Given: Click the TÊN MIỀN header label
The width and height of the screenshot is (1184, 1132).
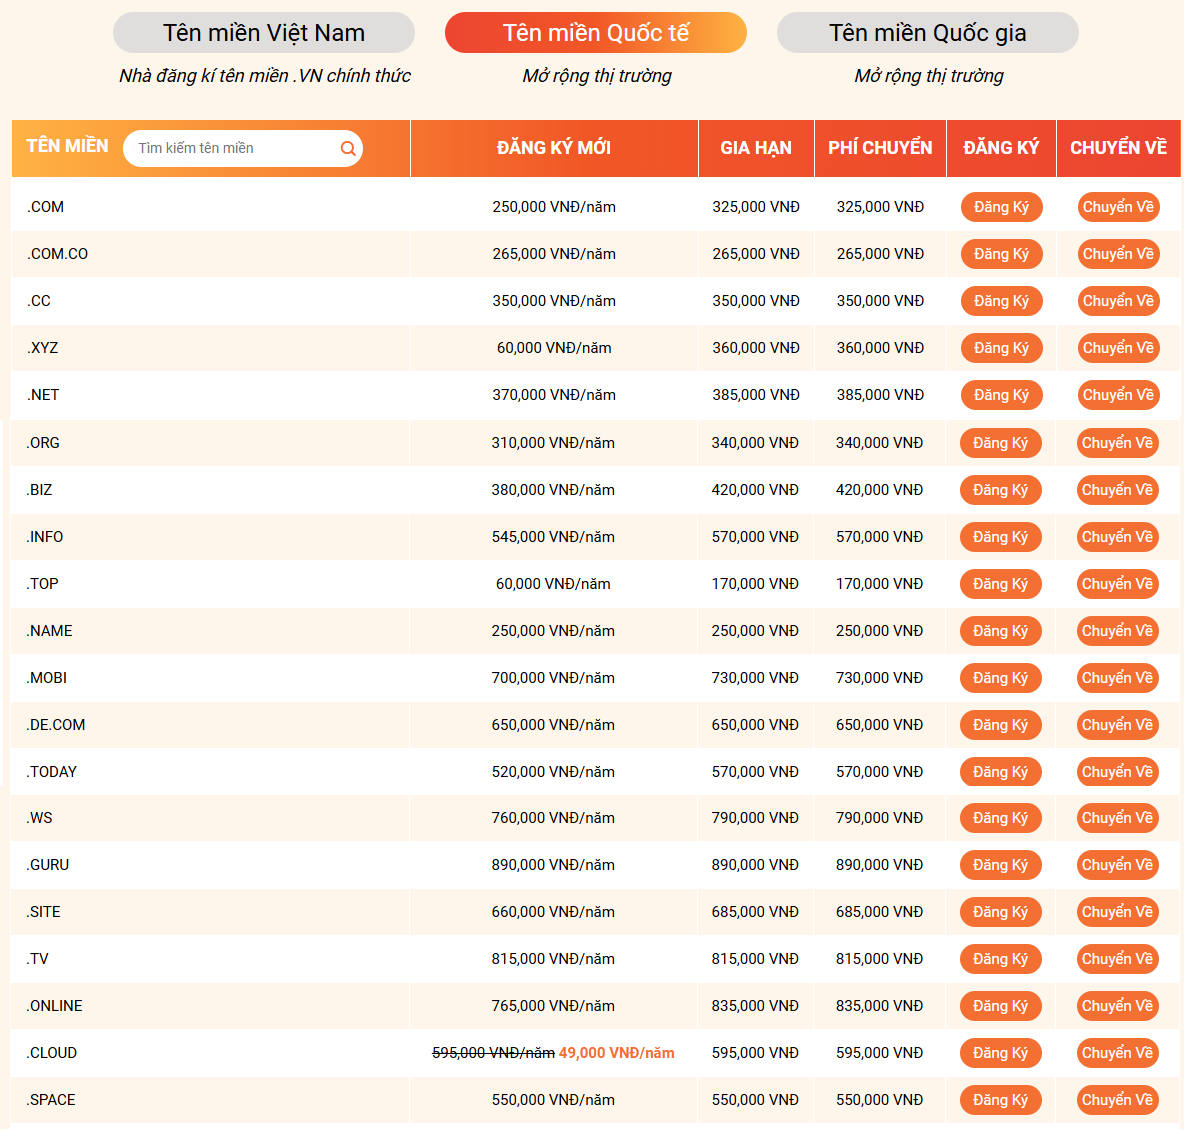Looking at the screenshot, I should tap(67, 147).
